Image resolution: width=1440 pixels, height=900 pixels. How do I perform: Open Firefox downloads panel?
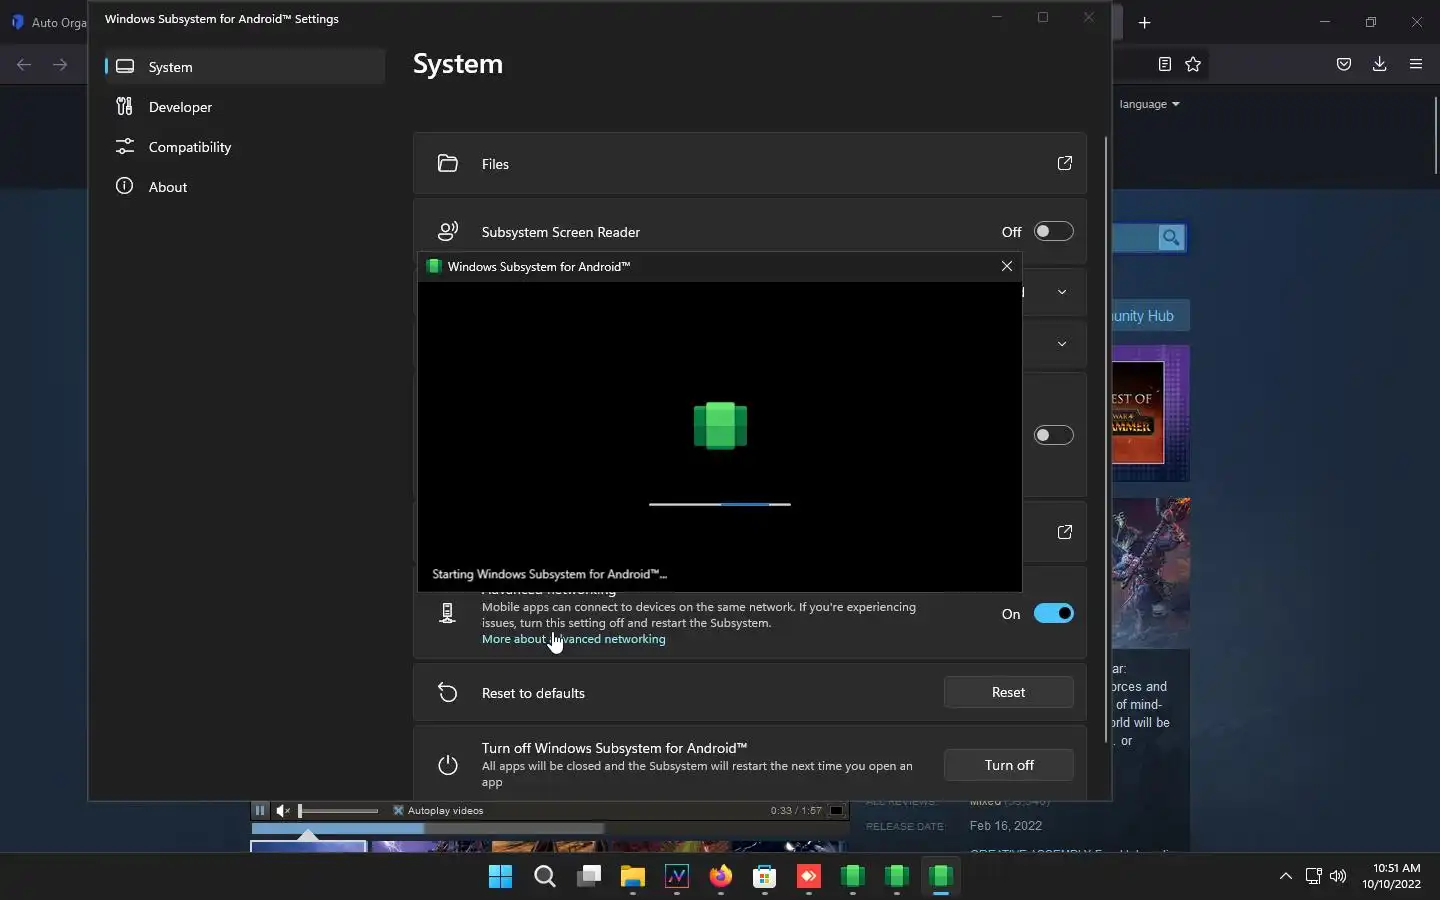pos(1380,64)
